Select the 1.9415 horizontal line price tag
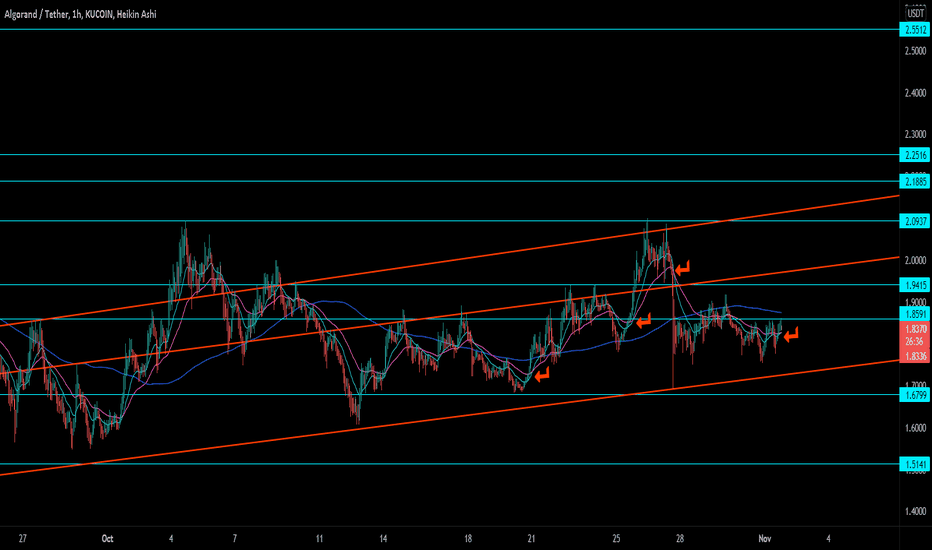The width and height of the screenshot is (932, 550). 915,285
